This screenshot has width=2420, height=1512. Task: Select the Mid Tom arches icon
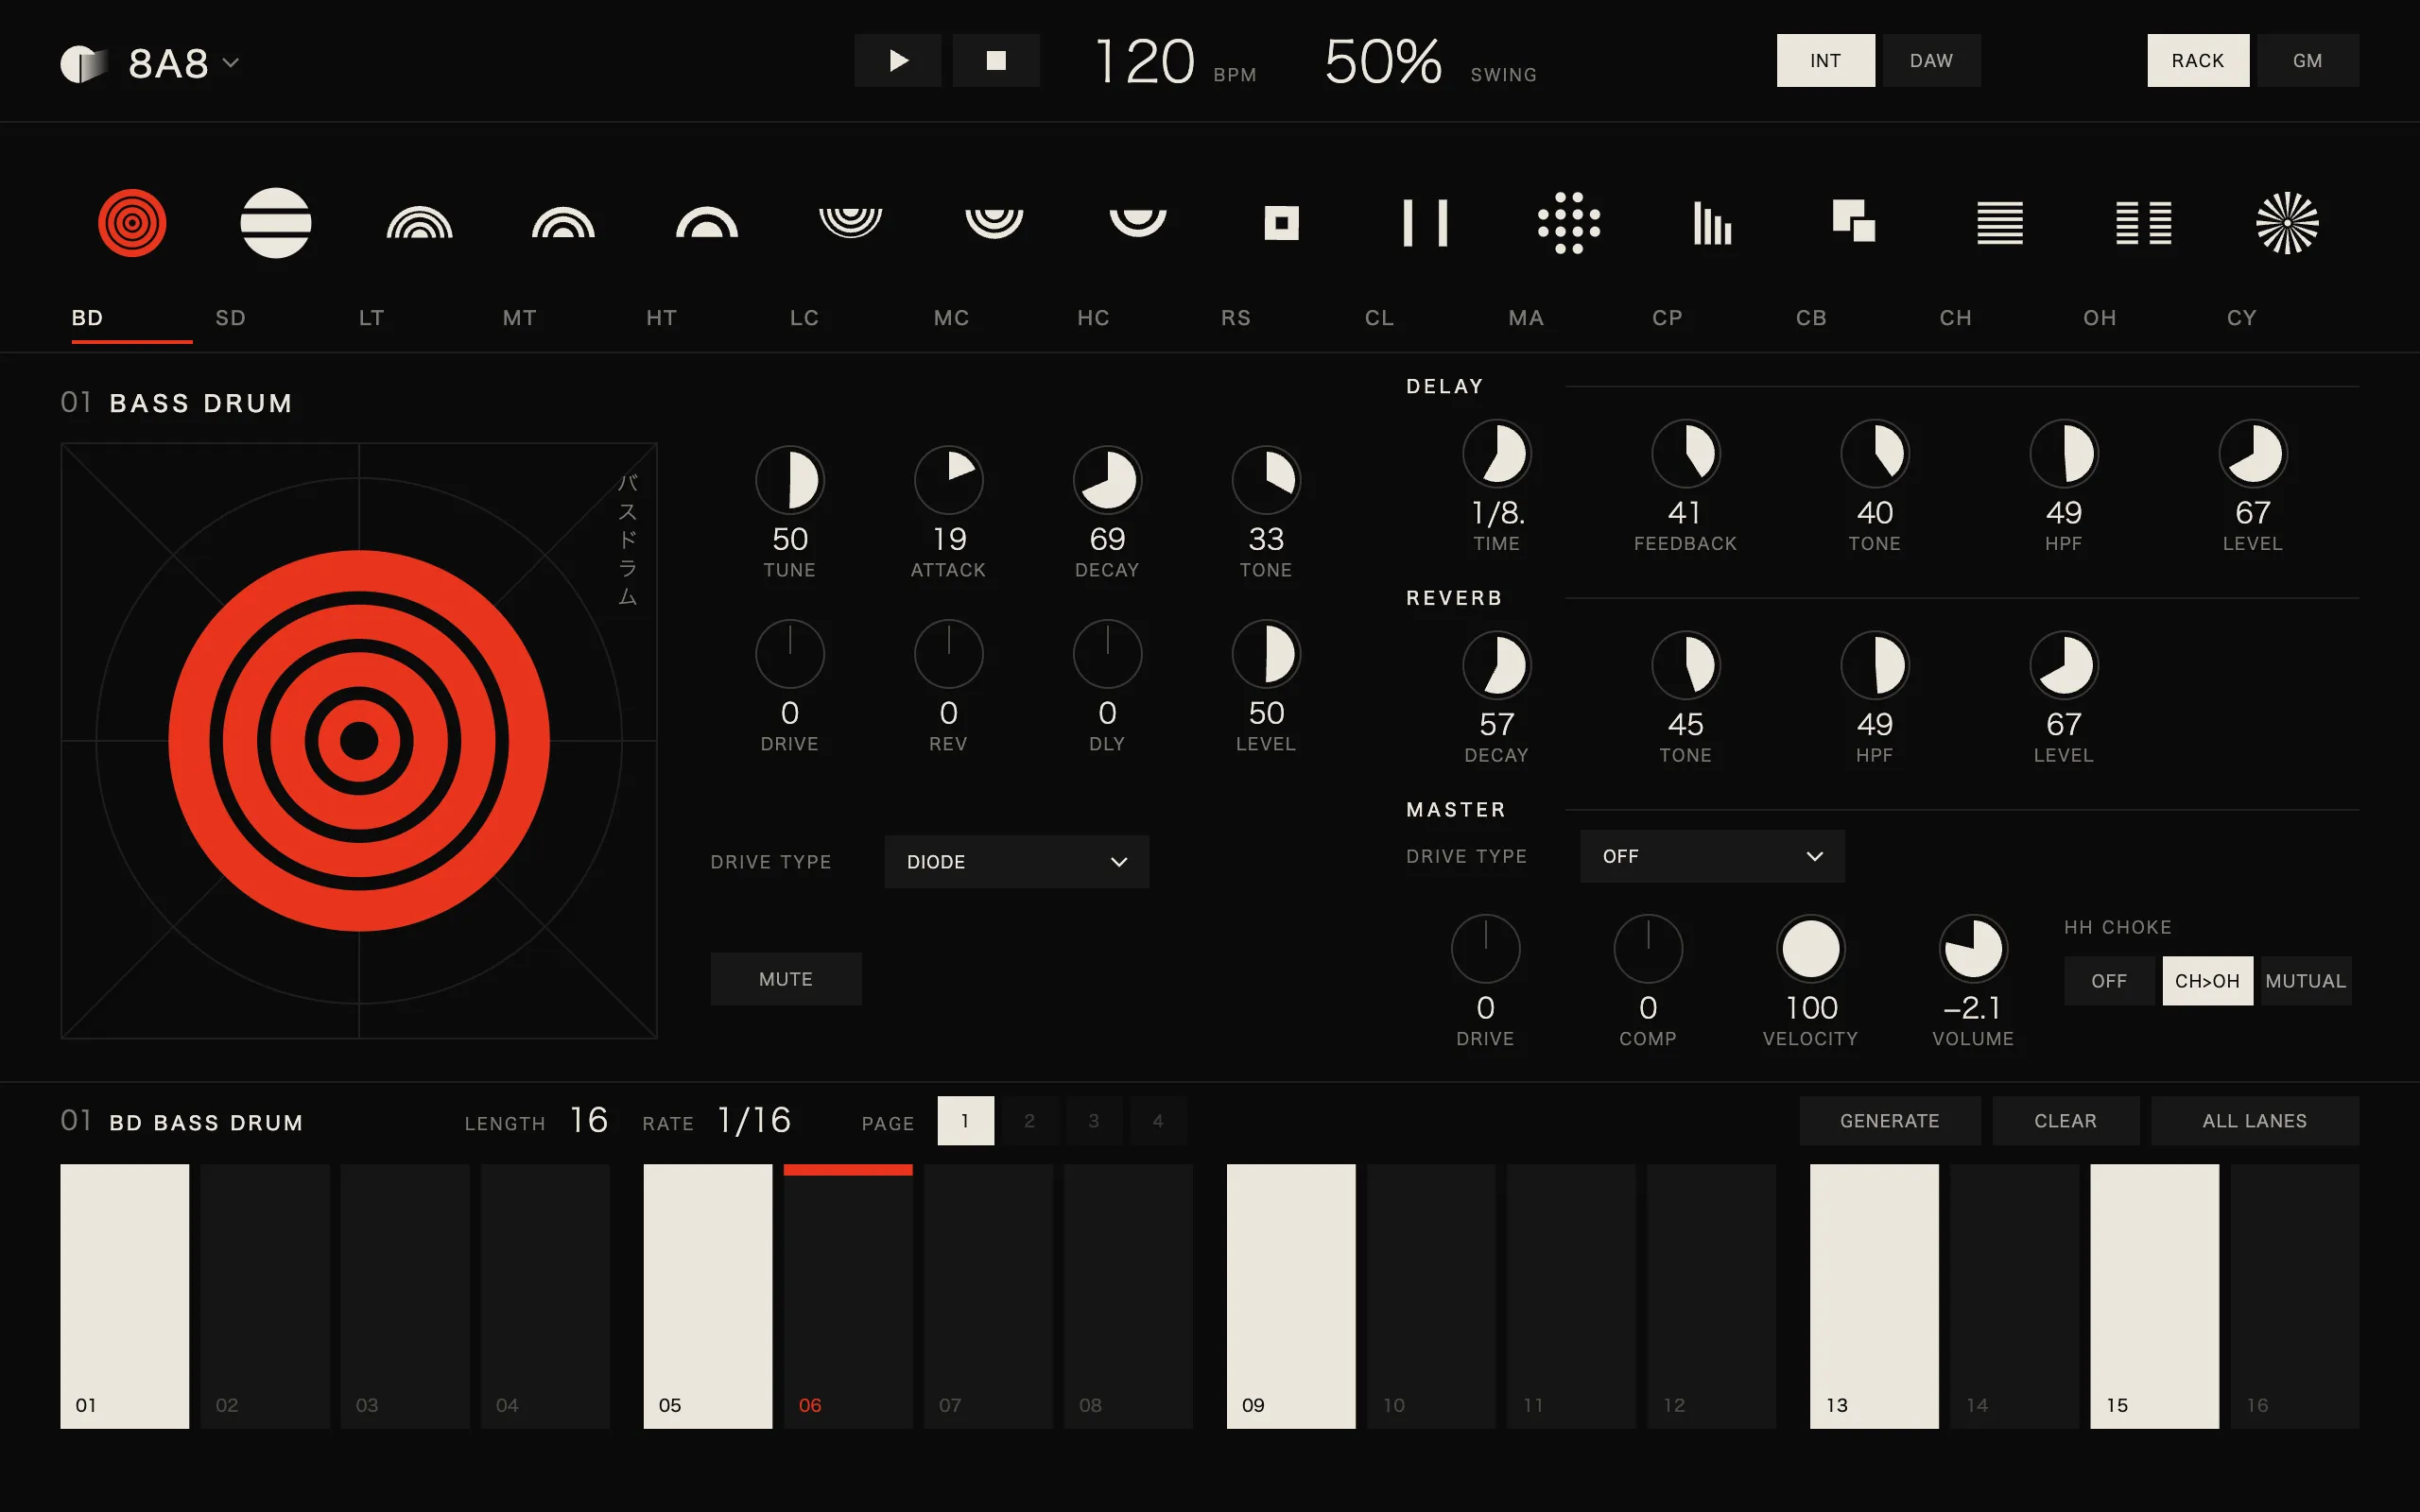[563, 222]
